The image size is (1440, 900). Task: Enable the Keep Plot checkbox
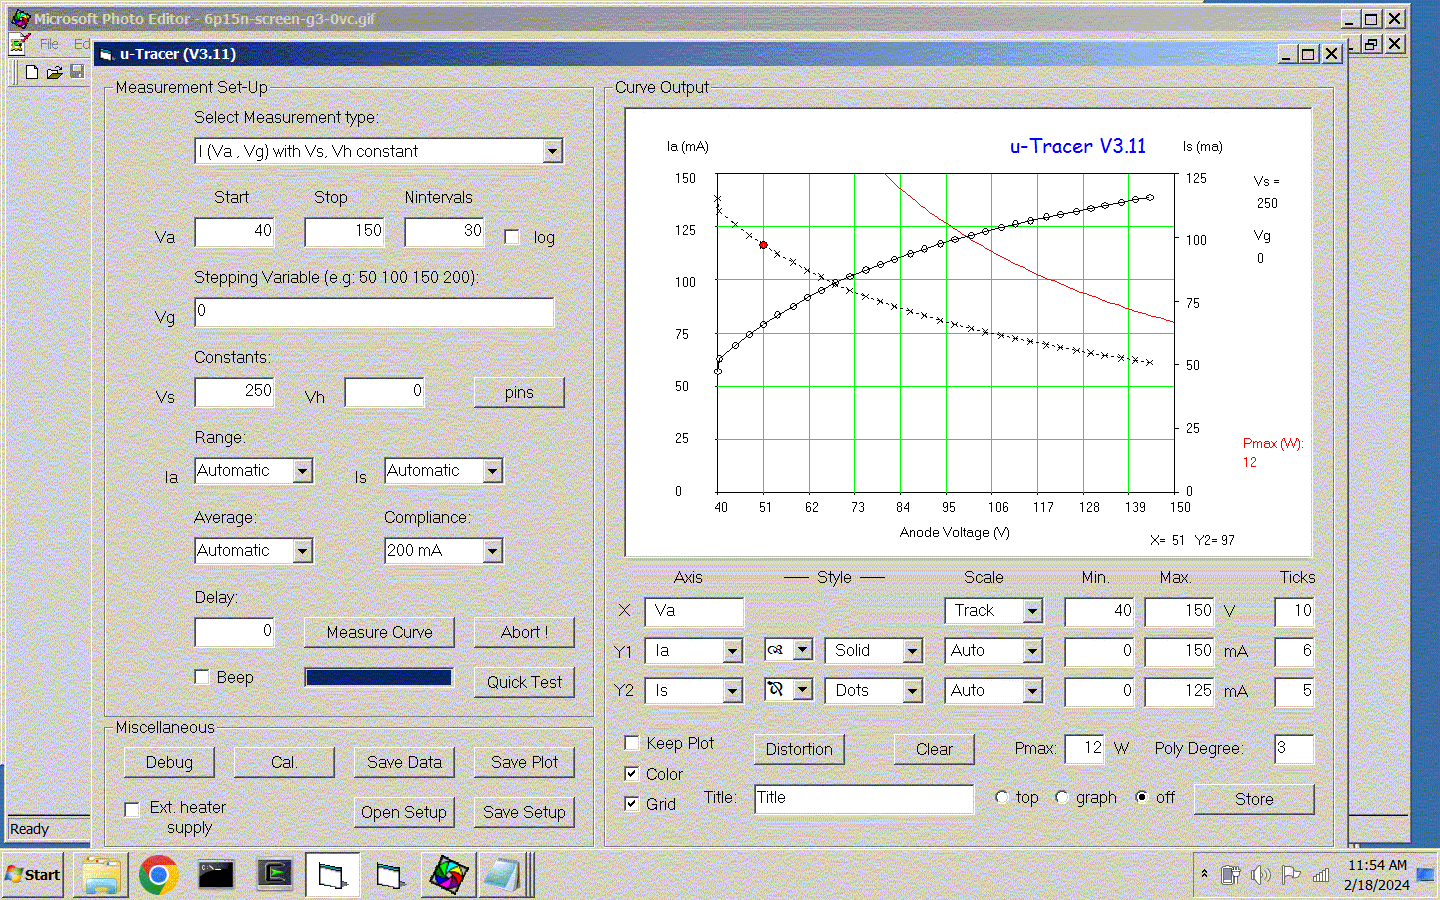(x=632, y=743)
